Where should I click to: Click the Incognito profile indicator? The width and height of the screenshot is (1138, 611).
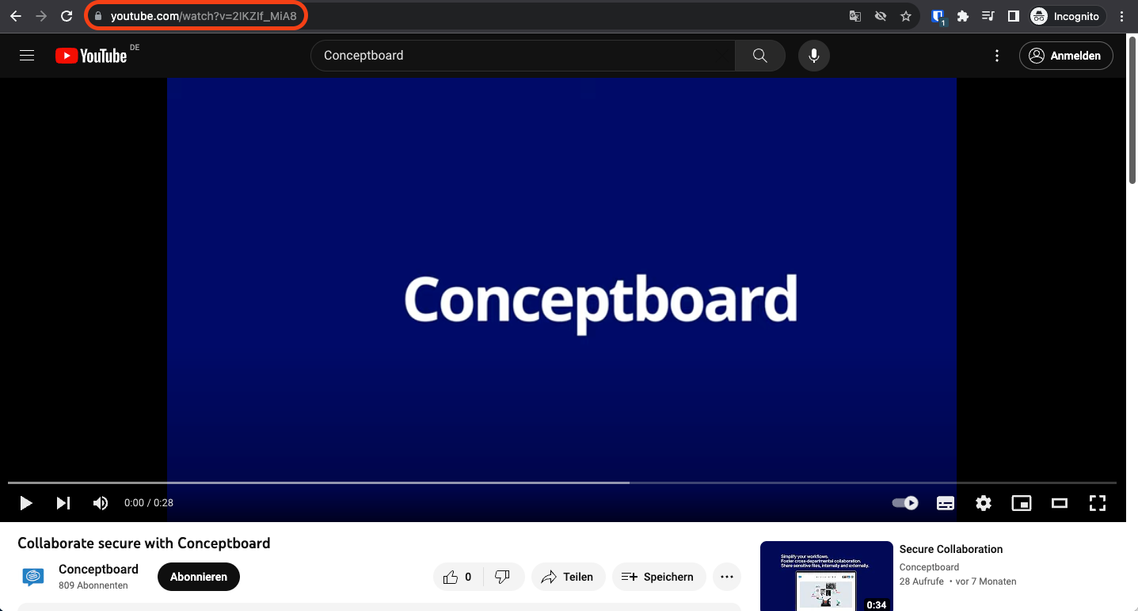[1065, 16]
